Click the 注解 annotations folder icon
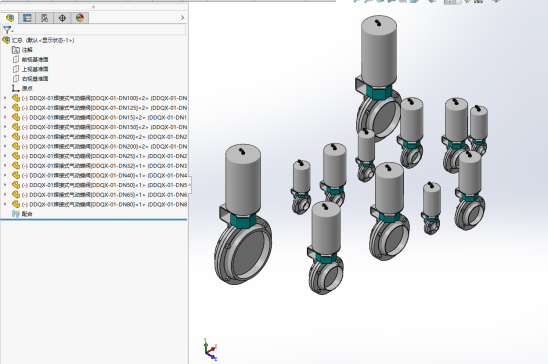This screenshot has height=364, width=548. coord(16,50)
